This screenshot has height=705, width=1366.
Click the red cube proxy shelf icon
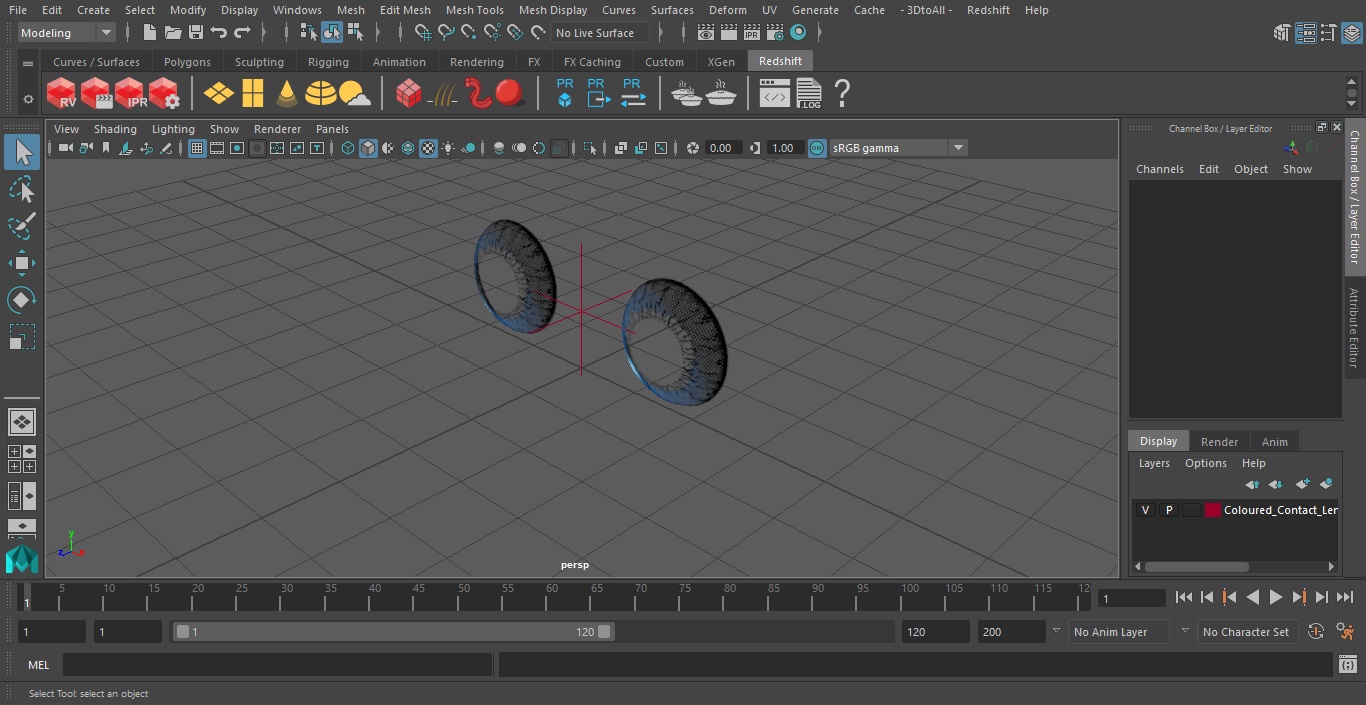(409, 94)
